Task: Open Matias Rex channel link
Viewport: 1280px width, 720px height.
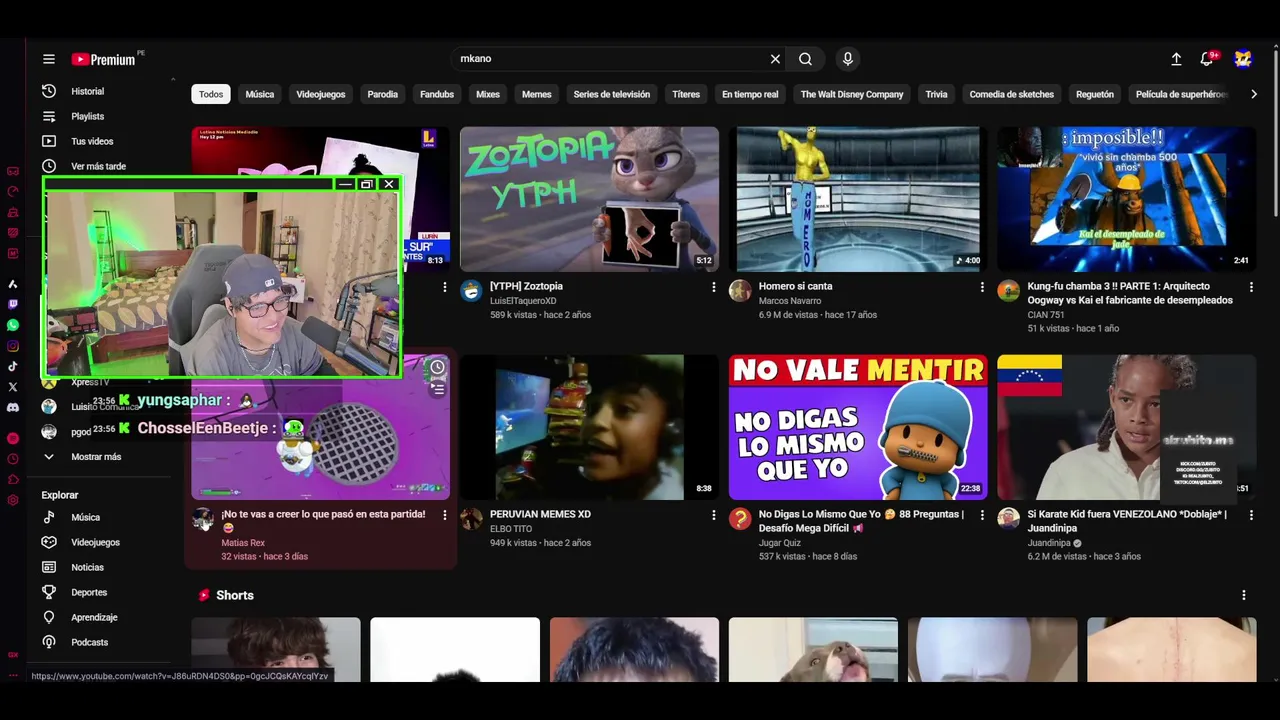Action: tap(243, 543)
